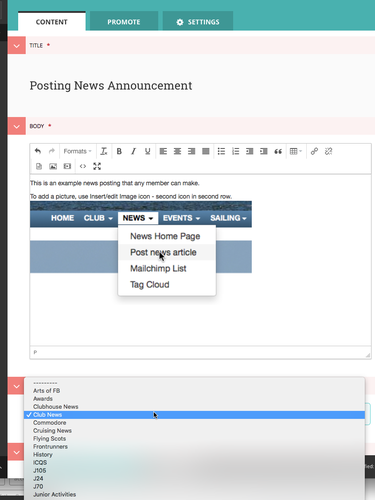Choose ICQS category

195,463
